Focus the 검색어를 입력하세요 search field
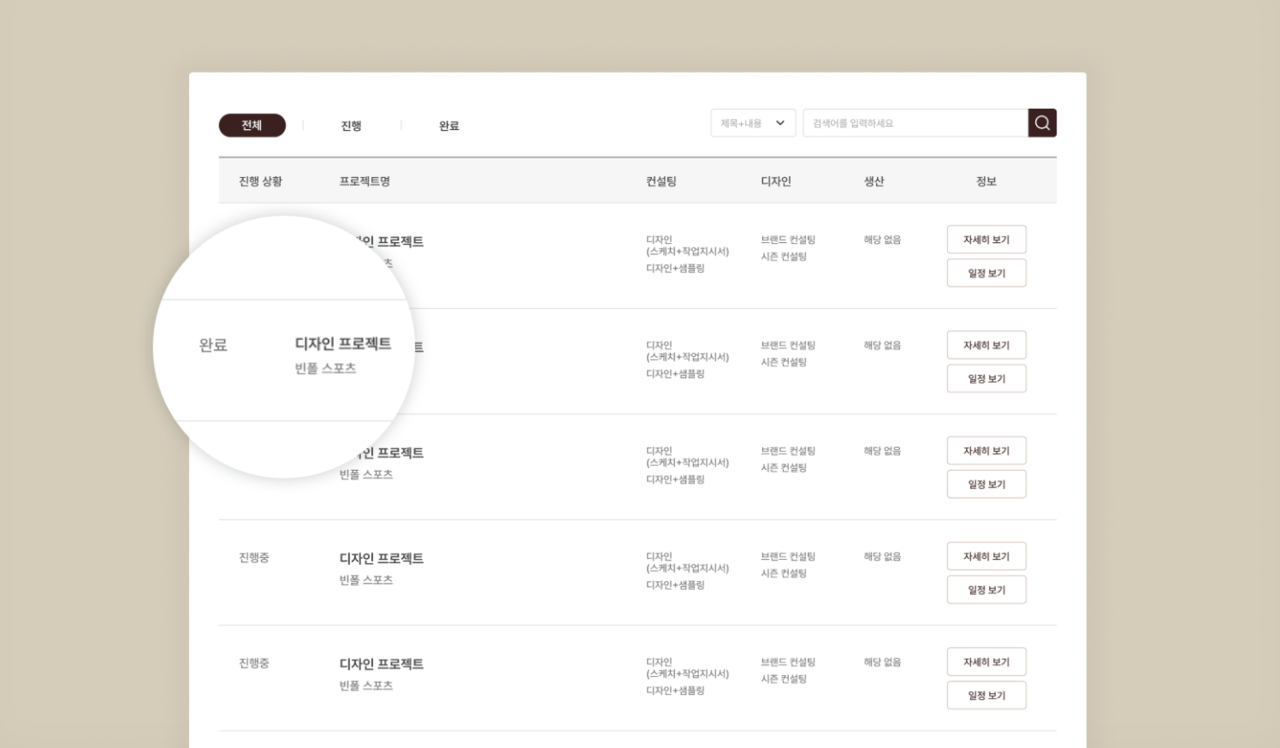The height and width of the screenshot is (748, 1280). [x=915, y=123]
